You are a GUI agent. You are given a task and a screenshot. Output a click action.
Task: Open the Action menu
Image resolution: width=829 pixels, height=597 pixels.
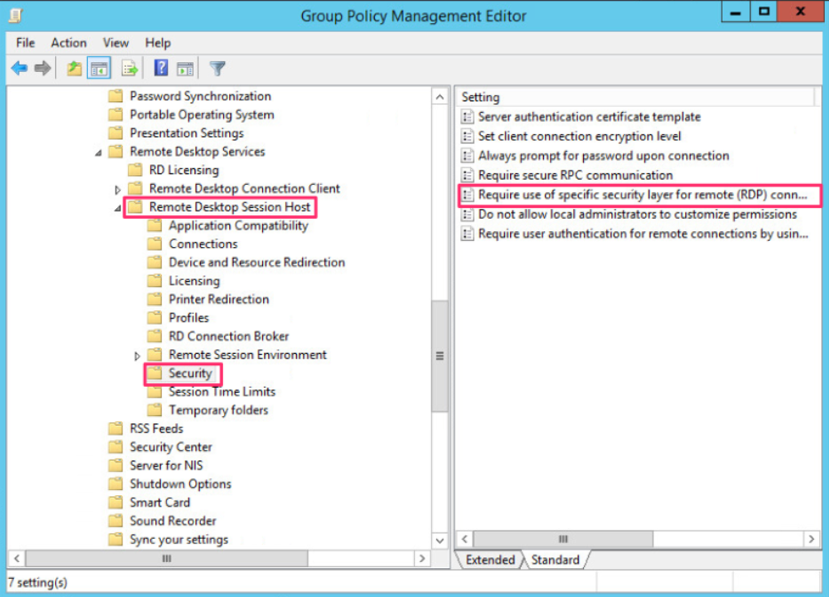click(x=69, y=43)
